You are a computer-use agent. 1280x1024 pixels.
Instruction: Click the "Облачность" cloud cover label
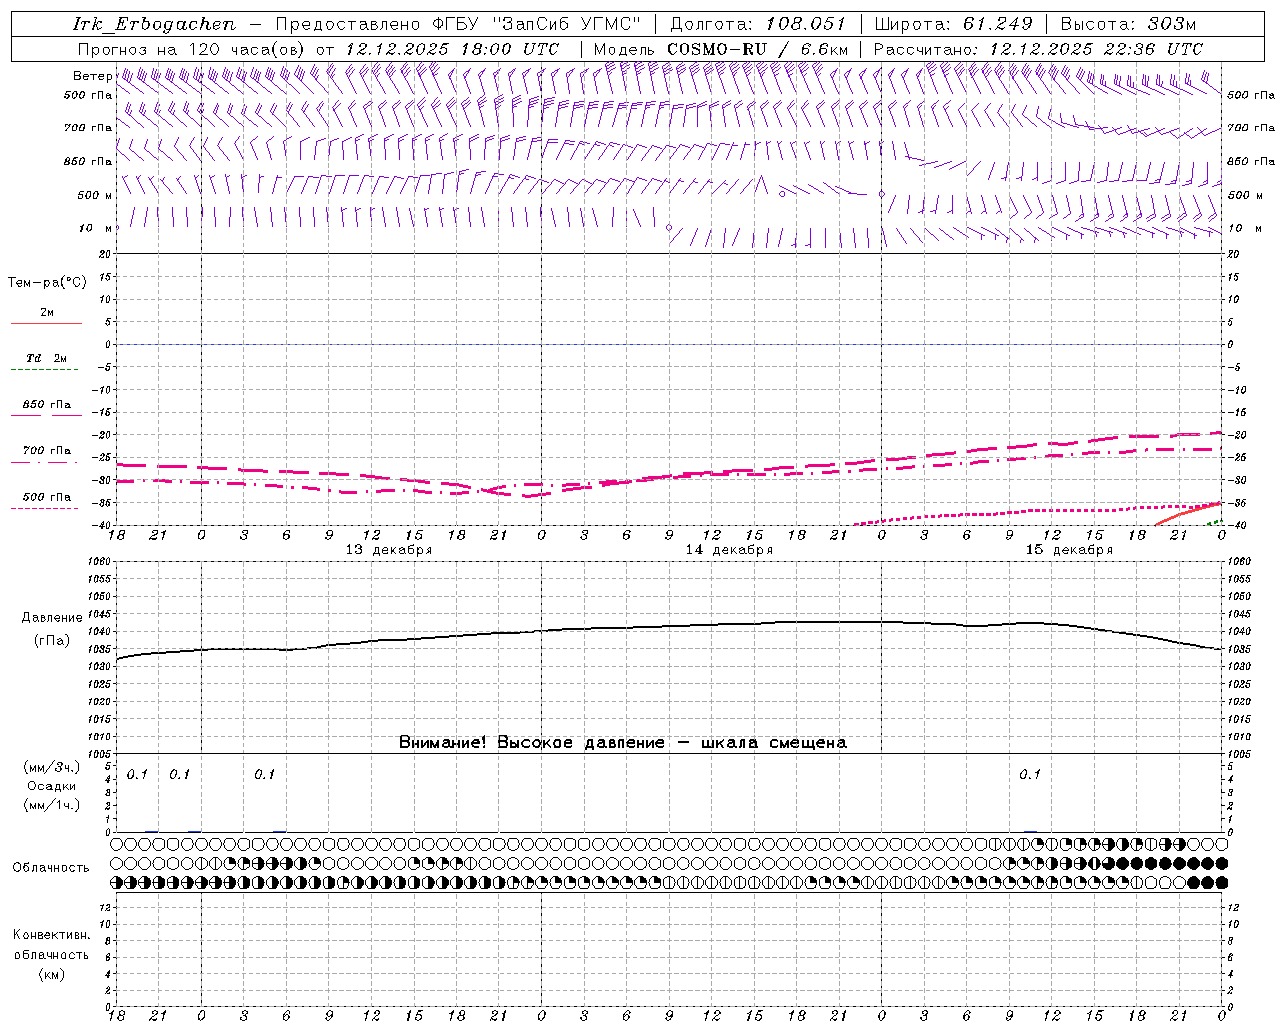(51, 868)
